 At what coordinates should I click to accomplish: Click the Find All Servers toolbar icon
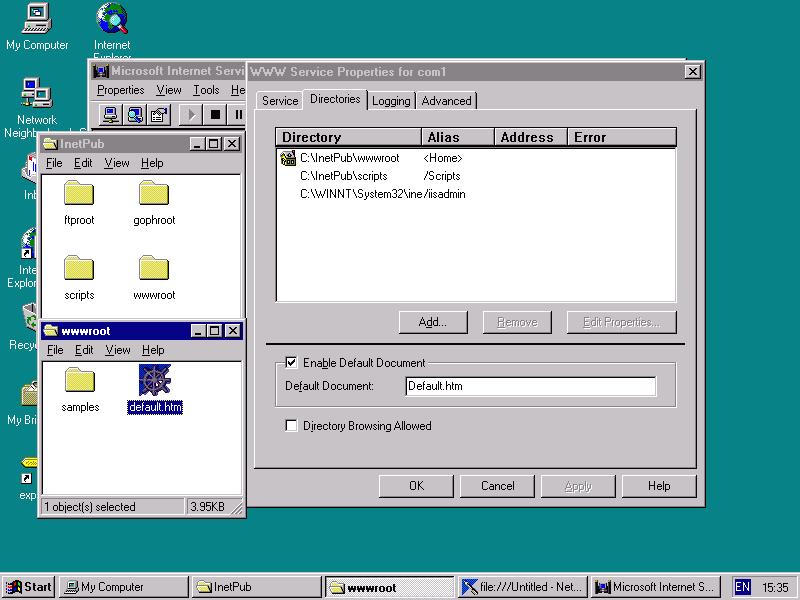(x=135, y=115)
